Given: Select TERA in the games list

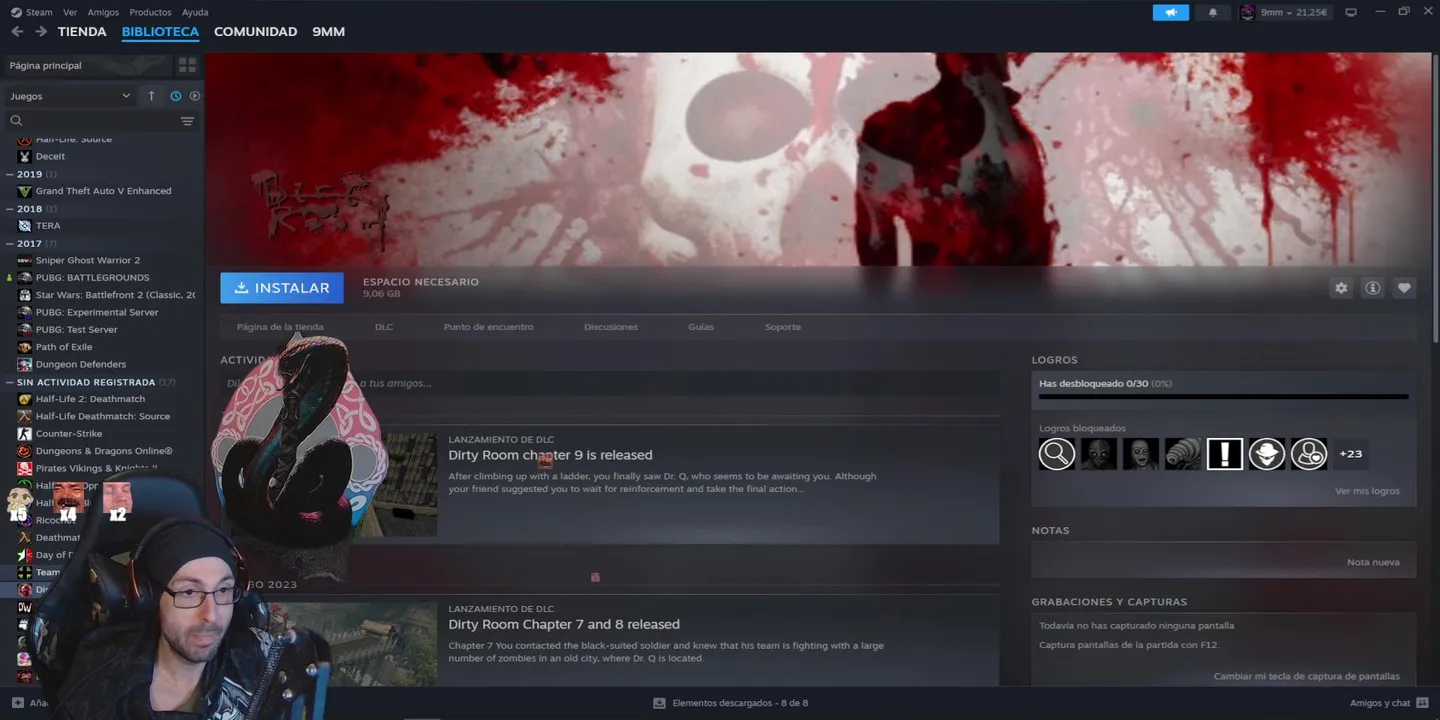Looking at the screenshot, I should click(x=48, y=226).
